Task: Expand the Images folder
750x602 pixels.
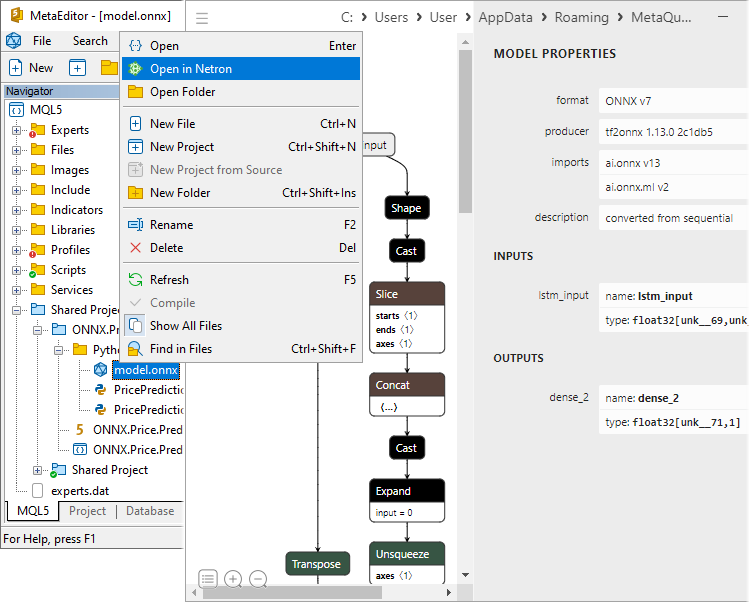Action: [16, 170]
